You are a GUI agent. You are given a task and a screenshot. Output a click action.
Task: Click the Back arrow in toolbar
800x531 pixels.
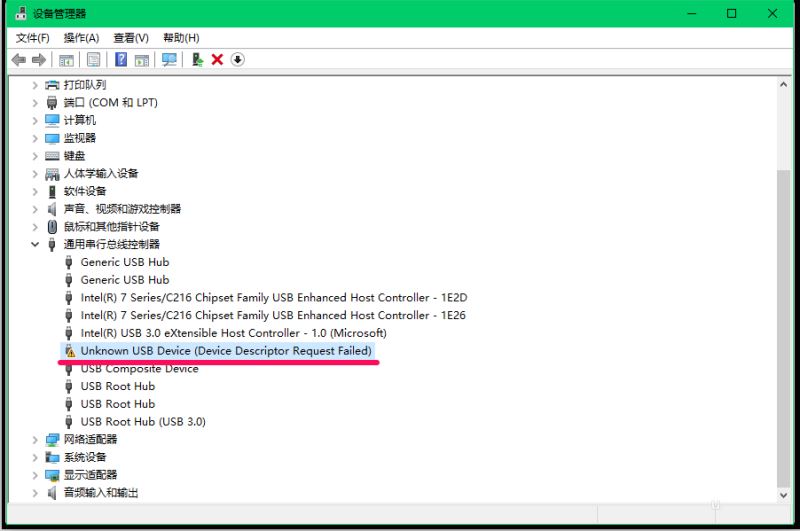pyautogui.click(x=18, y=60)
